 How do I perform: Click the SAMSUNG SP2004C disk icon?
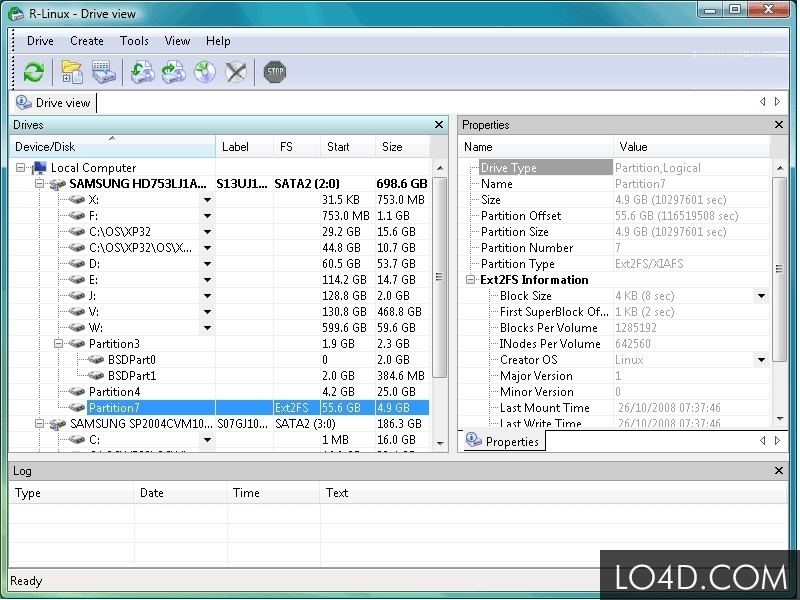58,424
